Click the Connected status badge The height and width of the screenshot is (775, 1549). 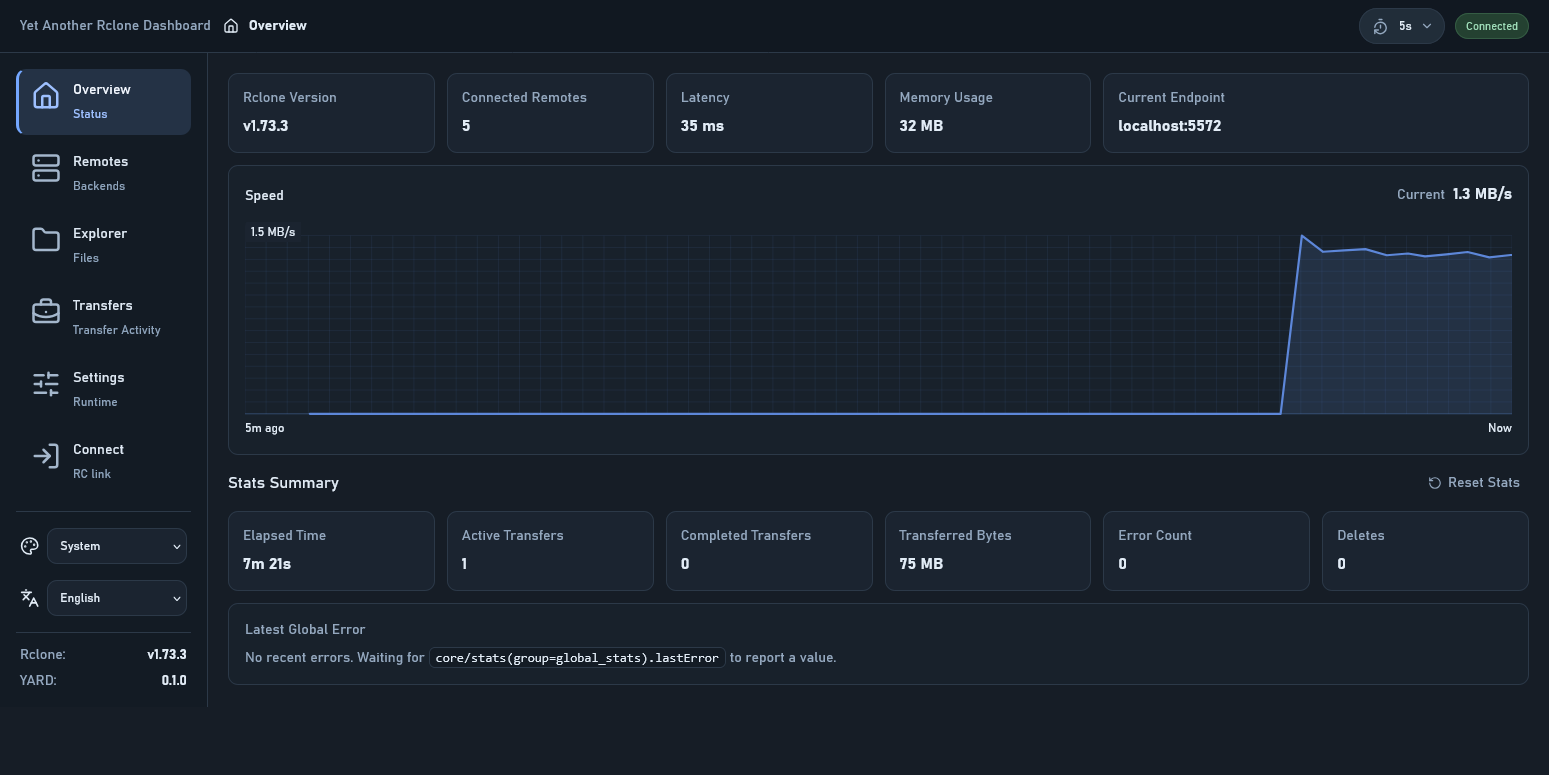(1491, 26)
